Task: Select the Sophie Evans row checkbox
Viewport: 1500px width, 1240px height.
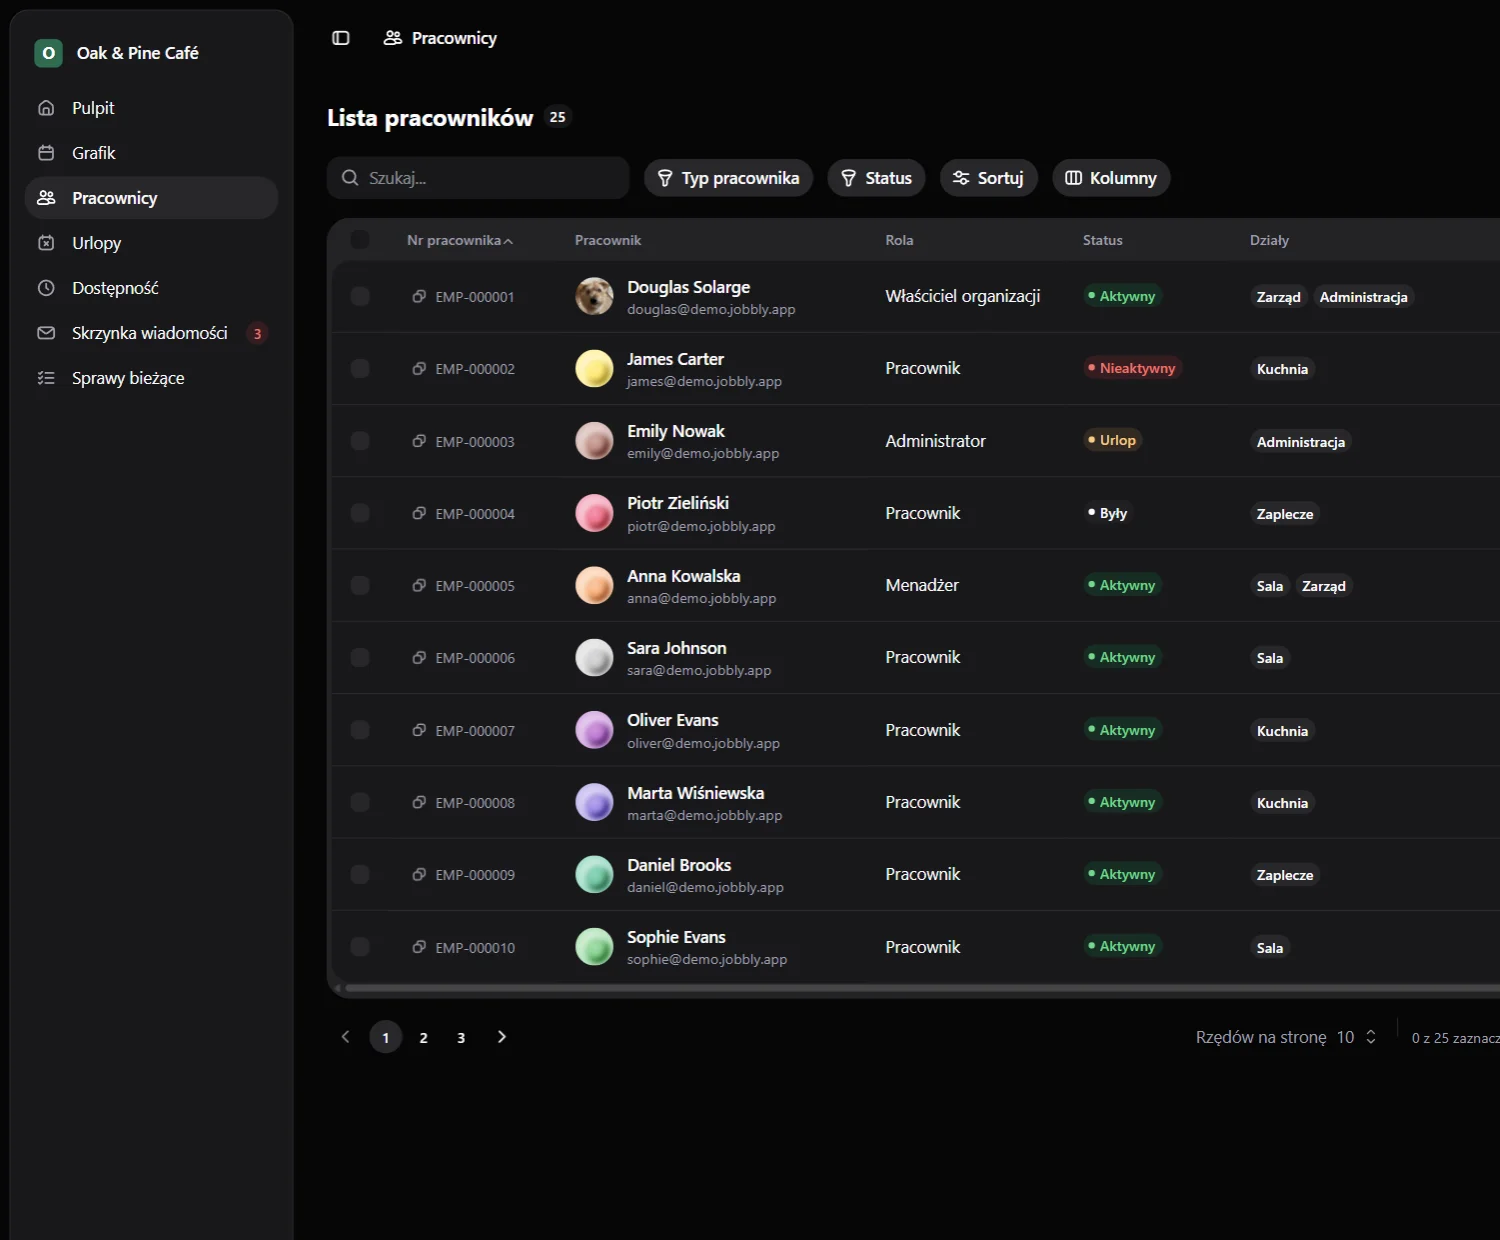Action: point(360,946)
